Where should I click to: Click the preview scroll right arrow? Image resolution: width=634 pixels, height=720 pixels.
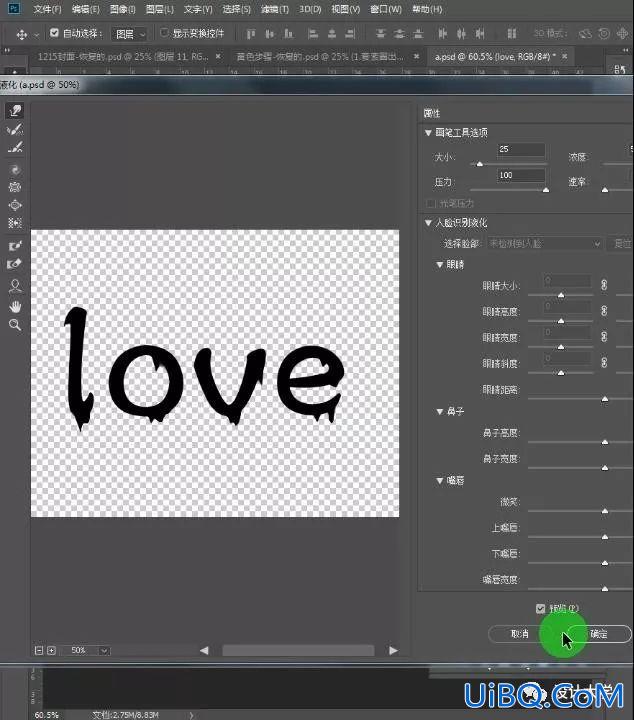click(x=393, y=650)
